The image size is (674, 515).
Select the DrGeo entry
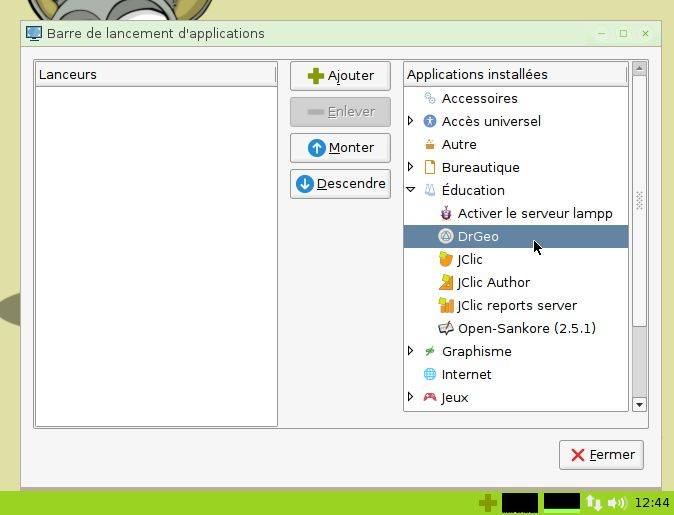coord(516,236)
